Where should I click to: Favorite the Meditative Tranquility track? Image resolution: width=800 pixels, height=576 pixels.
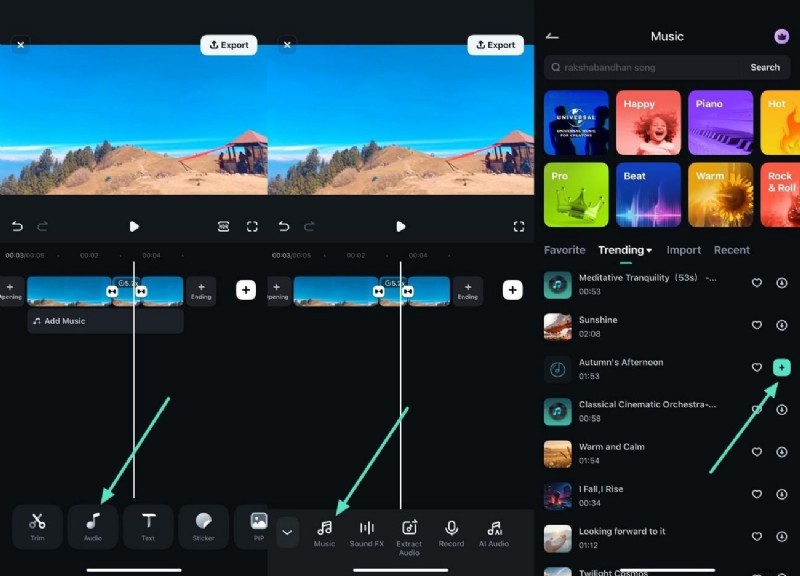[757, 283]
